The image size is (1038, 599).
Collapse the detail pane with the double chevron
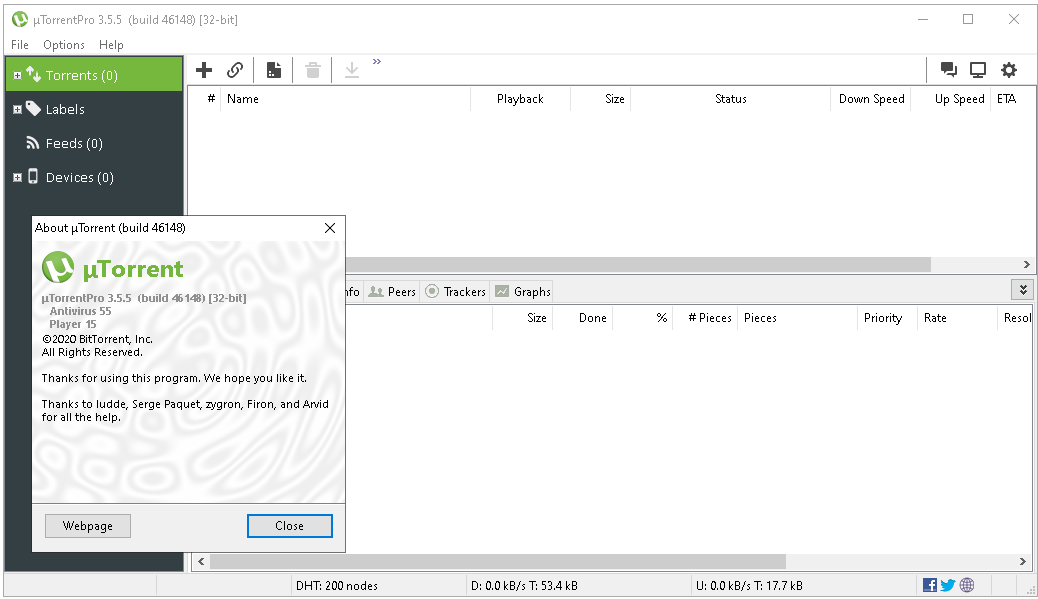1023,290
